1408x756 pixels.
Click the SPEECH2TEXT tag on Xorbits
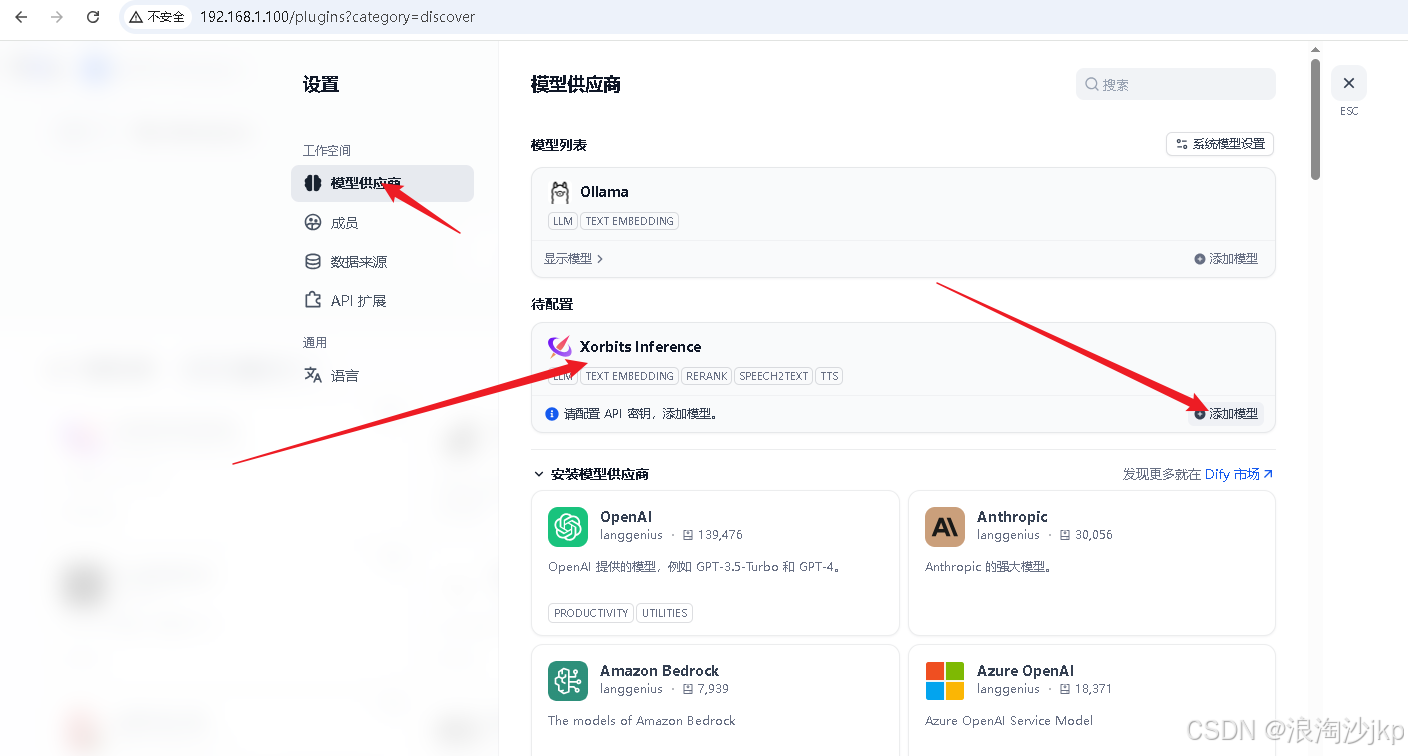click(x=774, y=376)
